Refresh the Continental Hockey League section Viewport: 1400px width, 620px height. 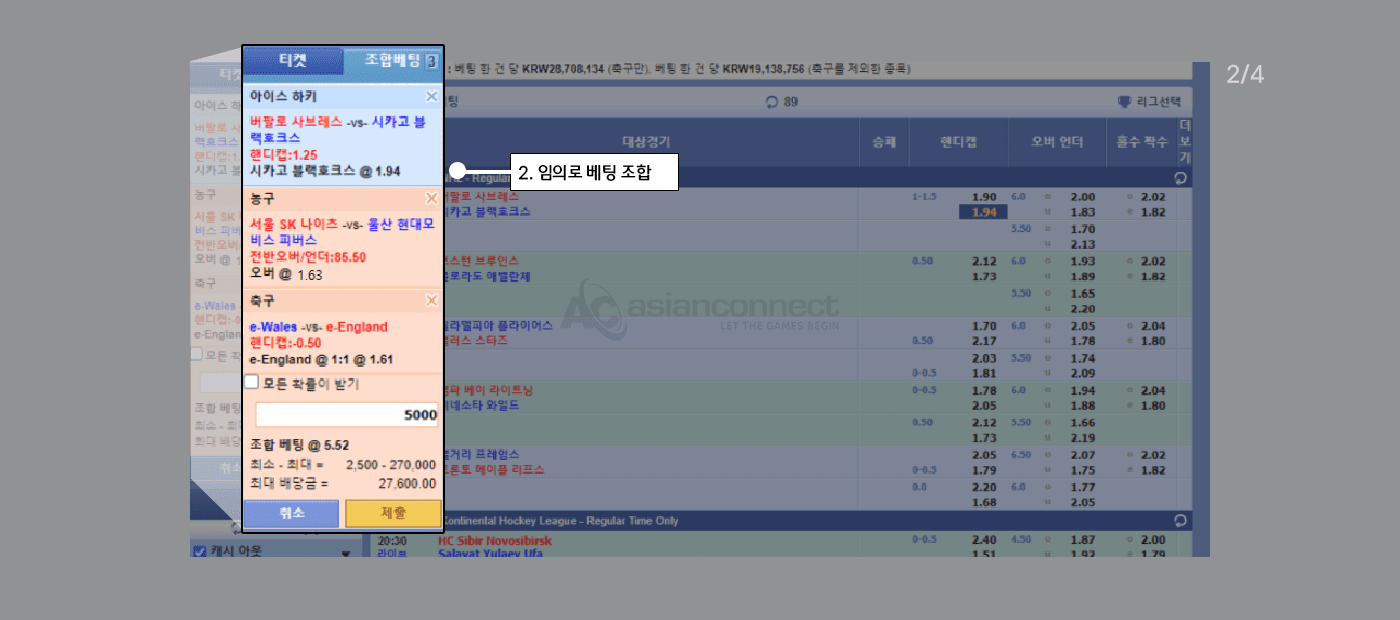[x=1181, y=521]
